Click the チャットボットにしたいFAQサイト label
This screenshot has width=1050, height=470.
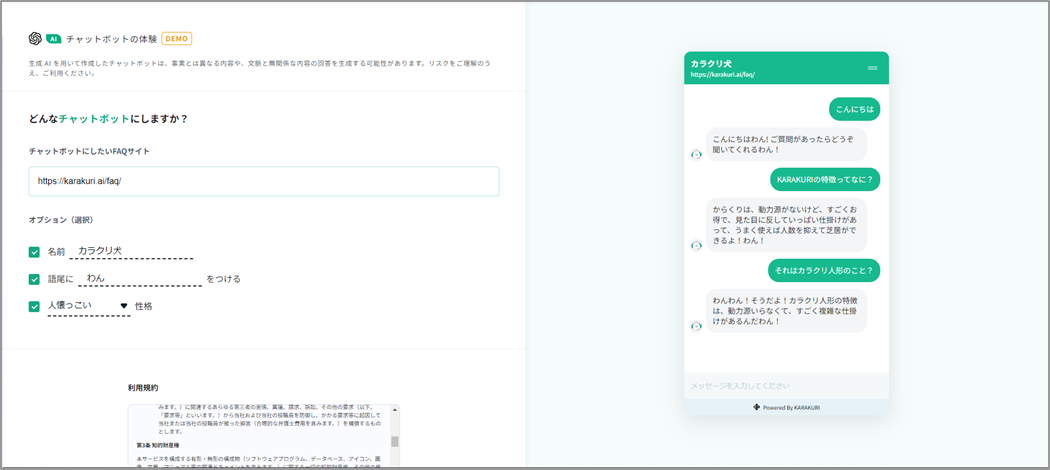89,151
